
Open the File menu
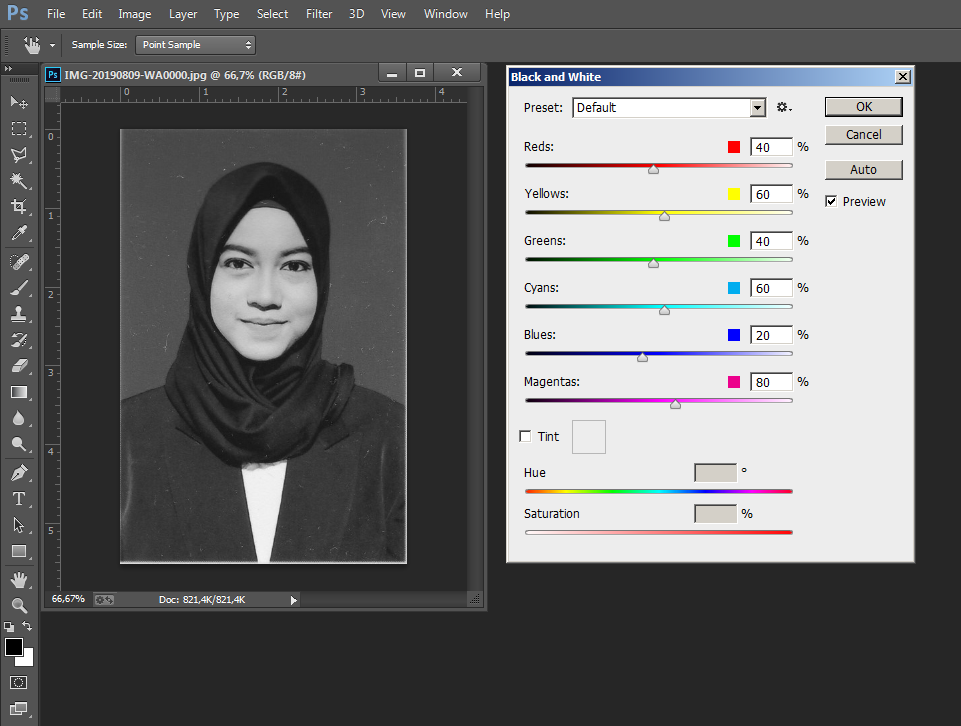point(56,13)
